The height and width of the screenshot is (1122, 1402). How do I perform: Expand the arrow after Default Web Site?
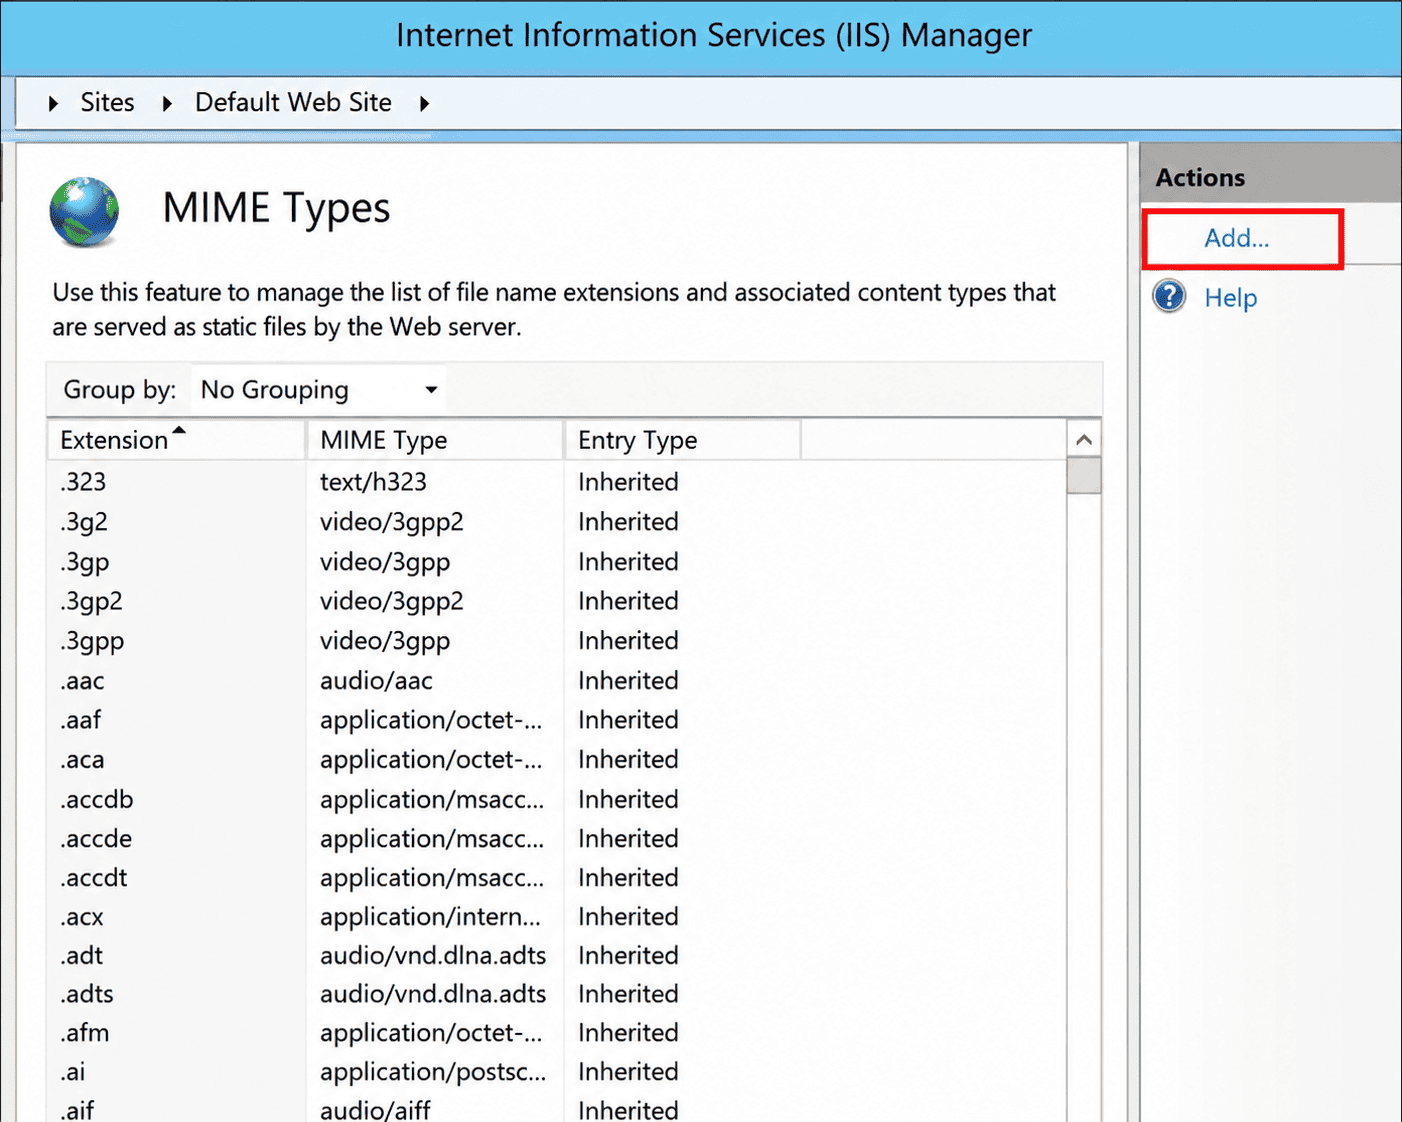click(x=425, y=103)
